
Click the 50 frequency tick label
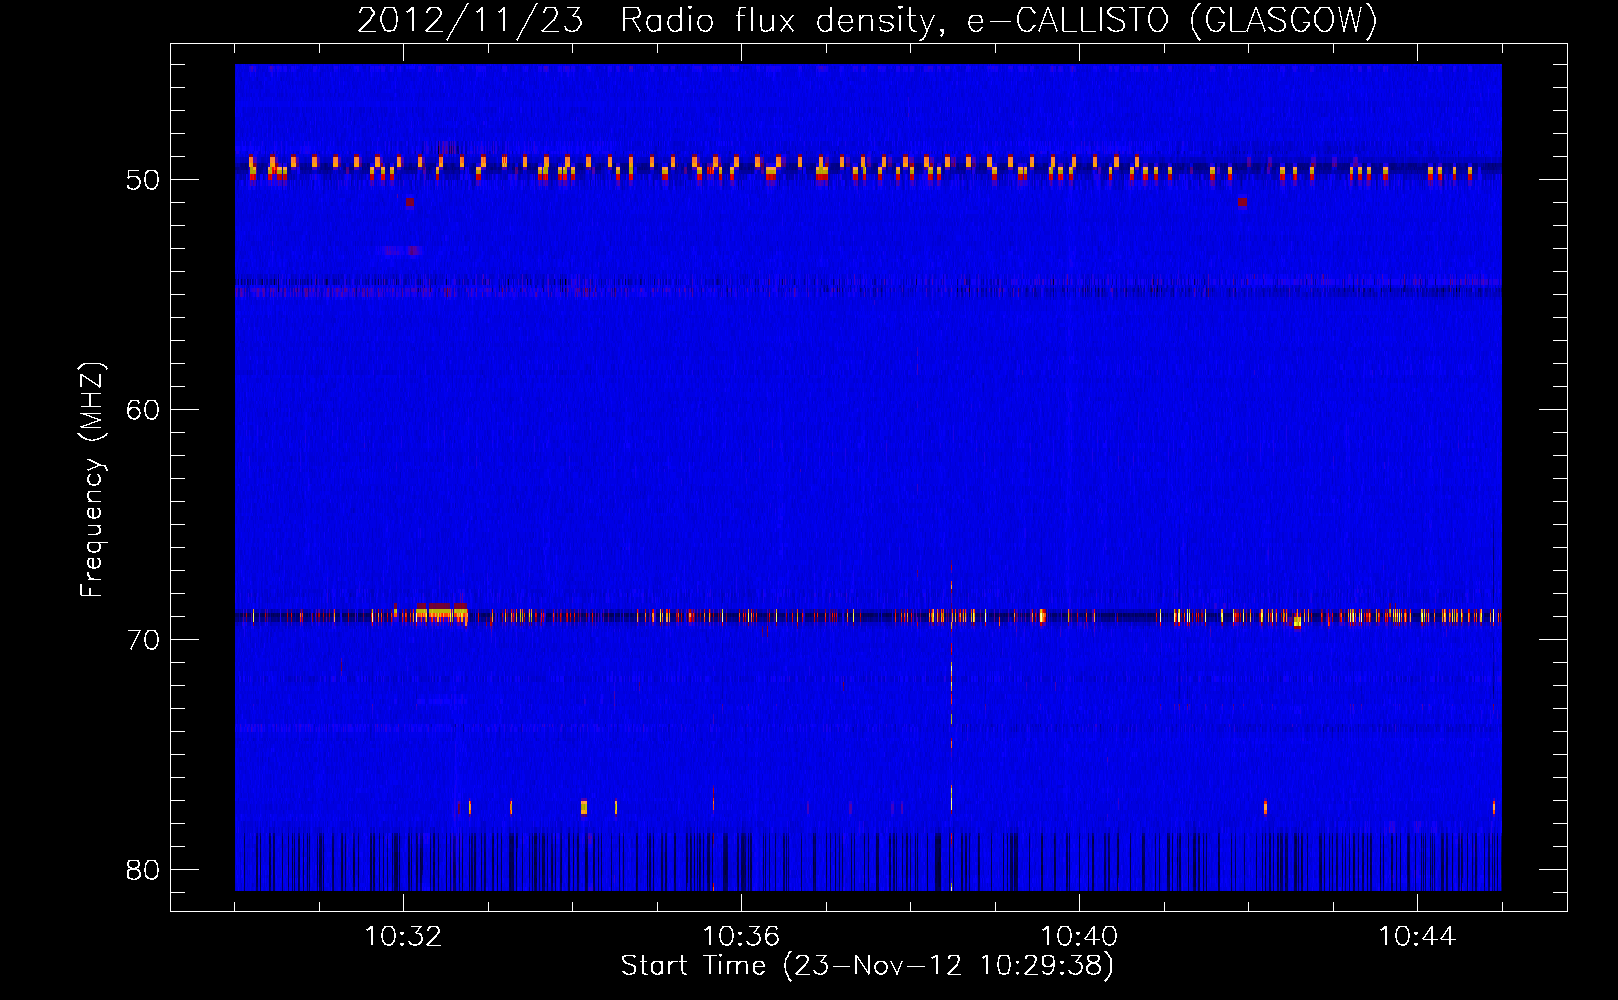point(143,180)
